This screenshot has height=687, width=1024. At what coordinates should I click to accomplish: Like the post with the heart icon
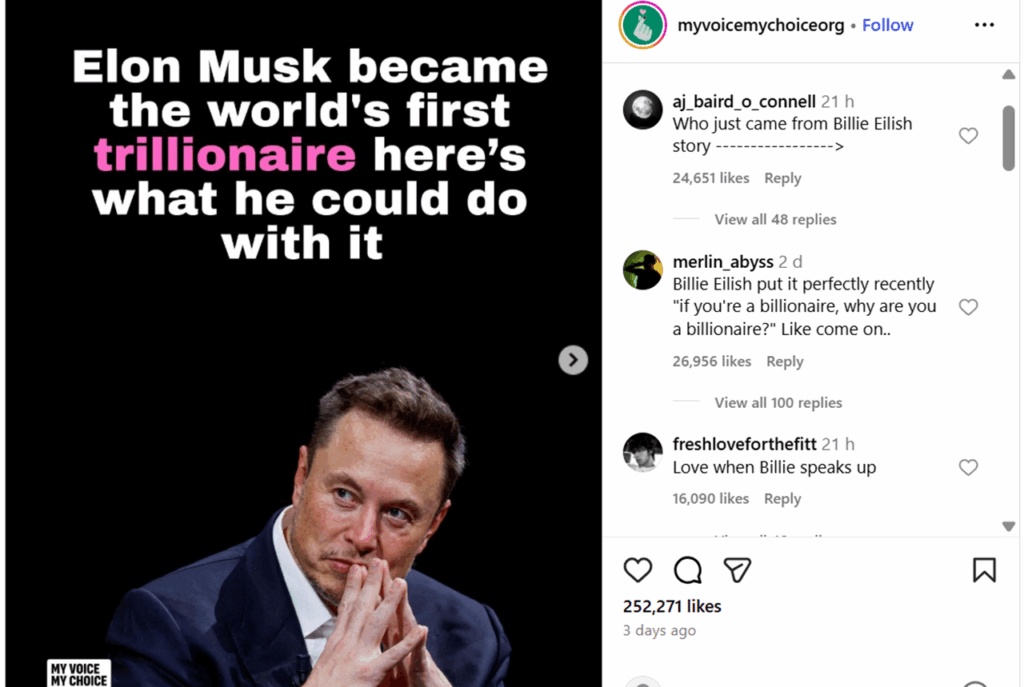[x=637, y=570]
